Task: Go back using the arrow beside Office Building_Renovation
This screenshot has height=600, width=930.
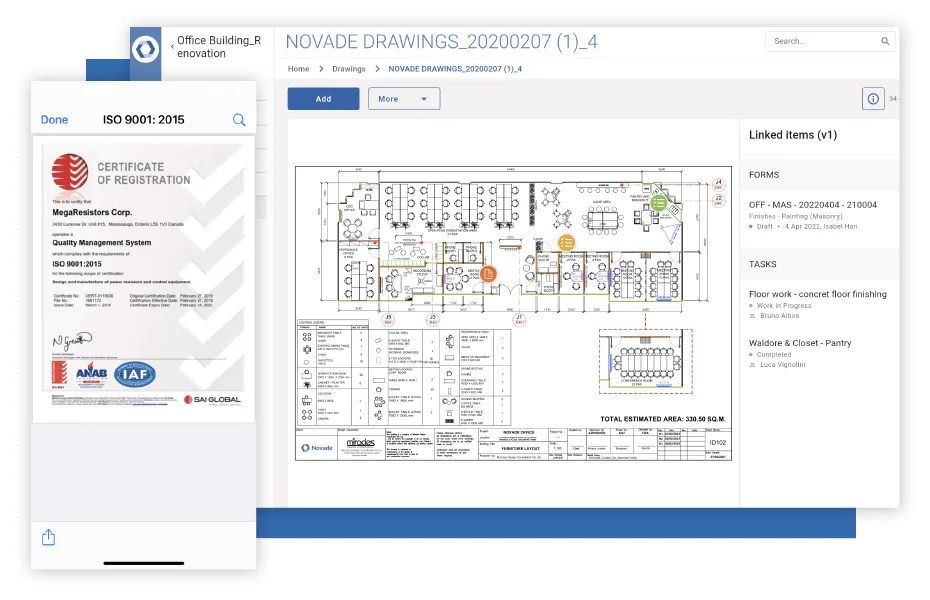Action: tap(172, 46)
